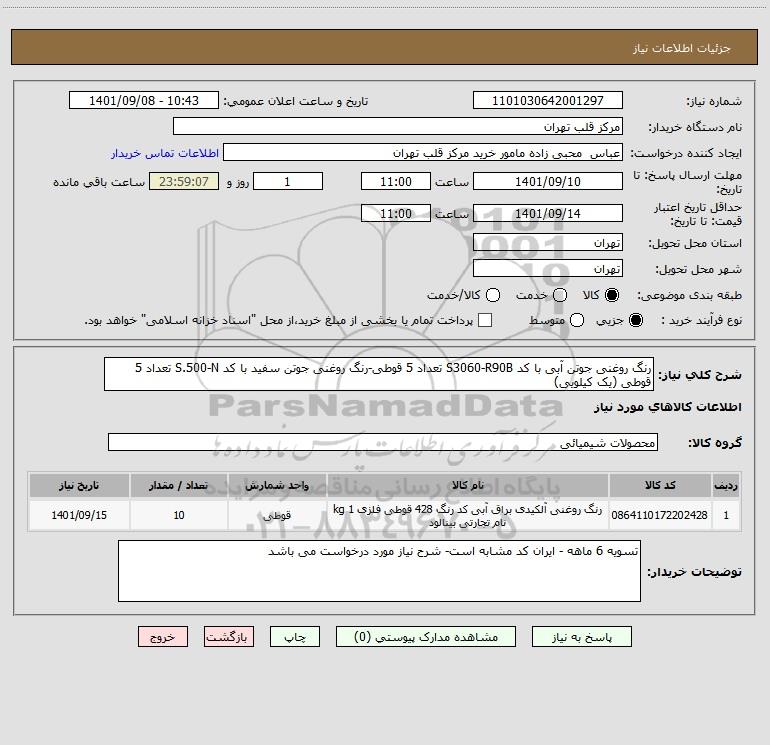The height and width of the screenshot is (745, 770).
Task: Click the کد کالا column header
Action: [660, 485]
